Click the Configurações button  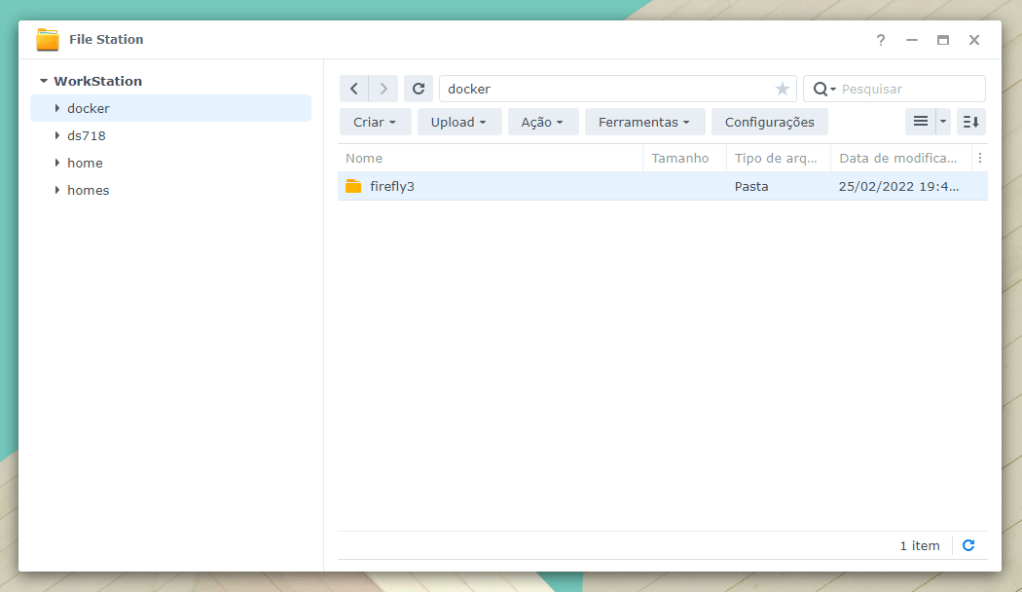769,122
